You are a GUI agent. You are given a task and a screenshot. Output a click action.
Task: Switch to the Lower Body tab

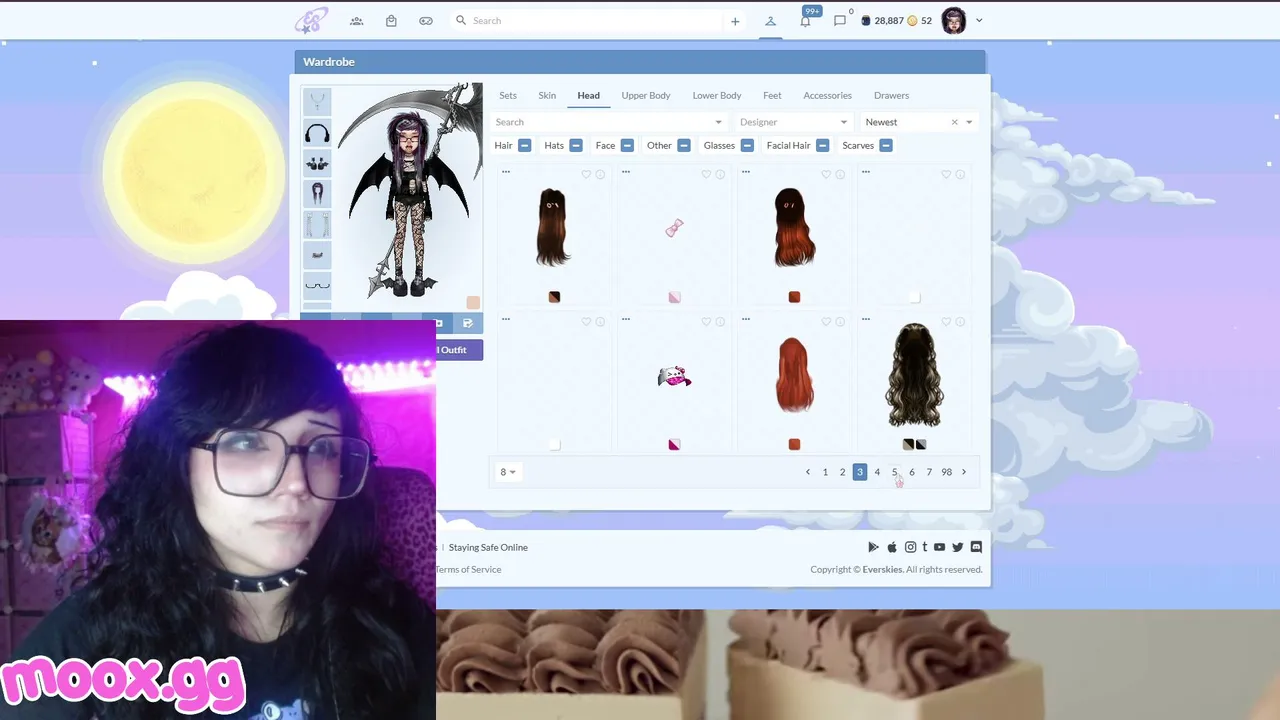pos(717,96)
